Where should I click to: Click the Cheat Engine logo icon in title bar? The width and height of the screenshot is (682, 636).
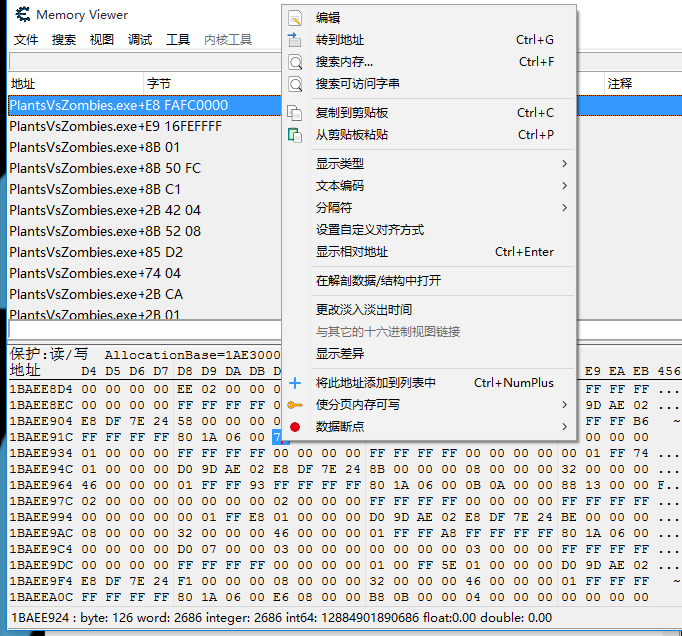pos(22,14)
